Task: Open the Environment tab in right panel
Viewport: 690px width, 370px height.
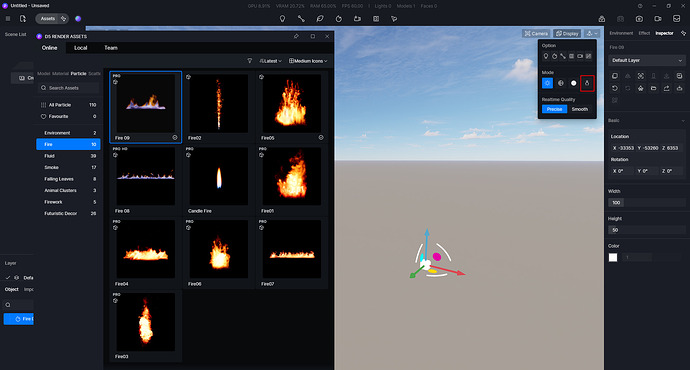Action: 621,33
